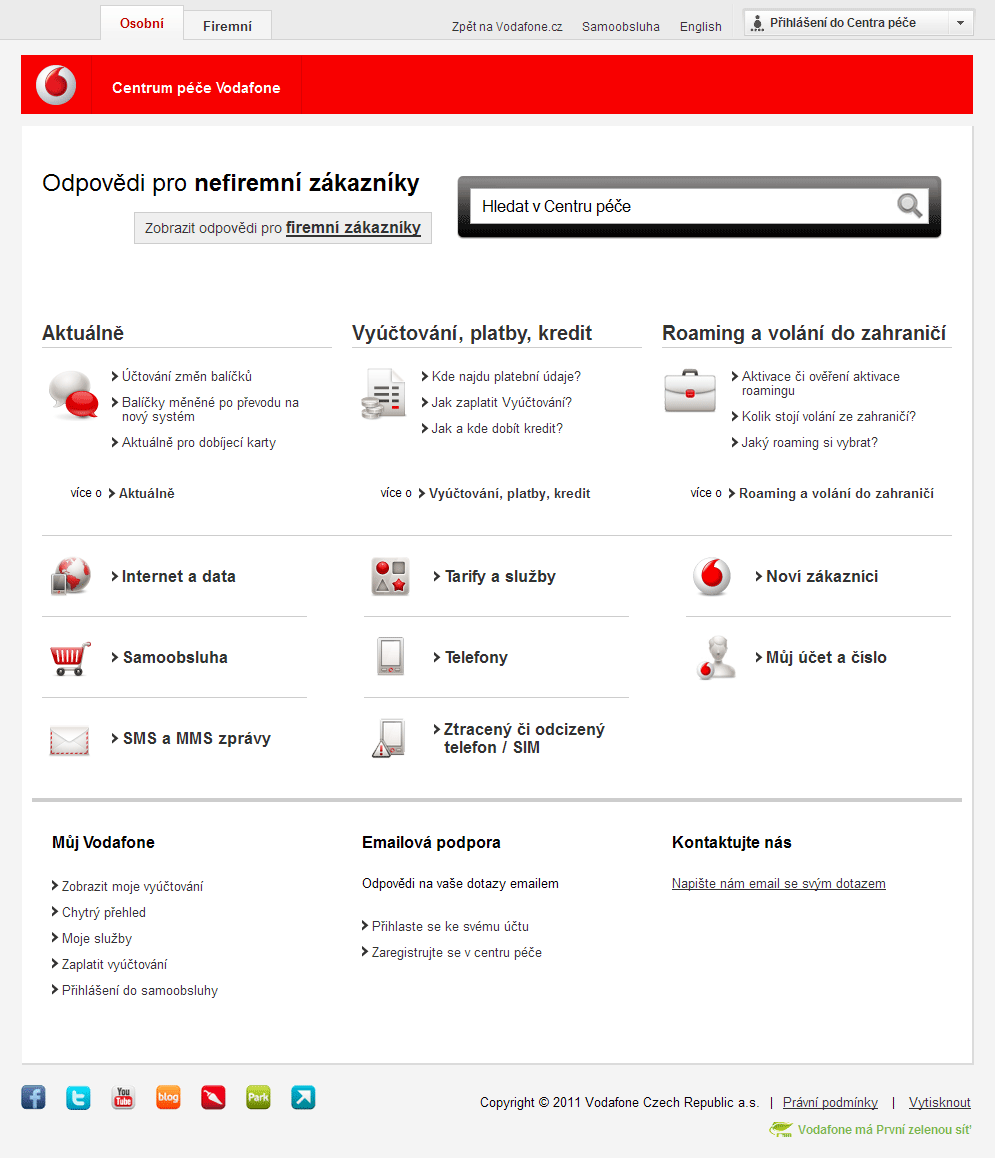Screen dimensions: 995x1158
Task: Click the invoice and coins billing icon
Action: pyautogui.click(x=383, y=394)
